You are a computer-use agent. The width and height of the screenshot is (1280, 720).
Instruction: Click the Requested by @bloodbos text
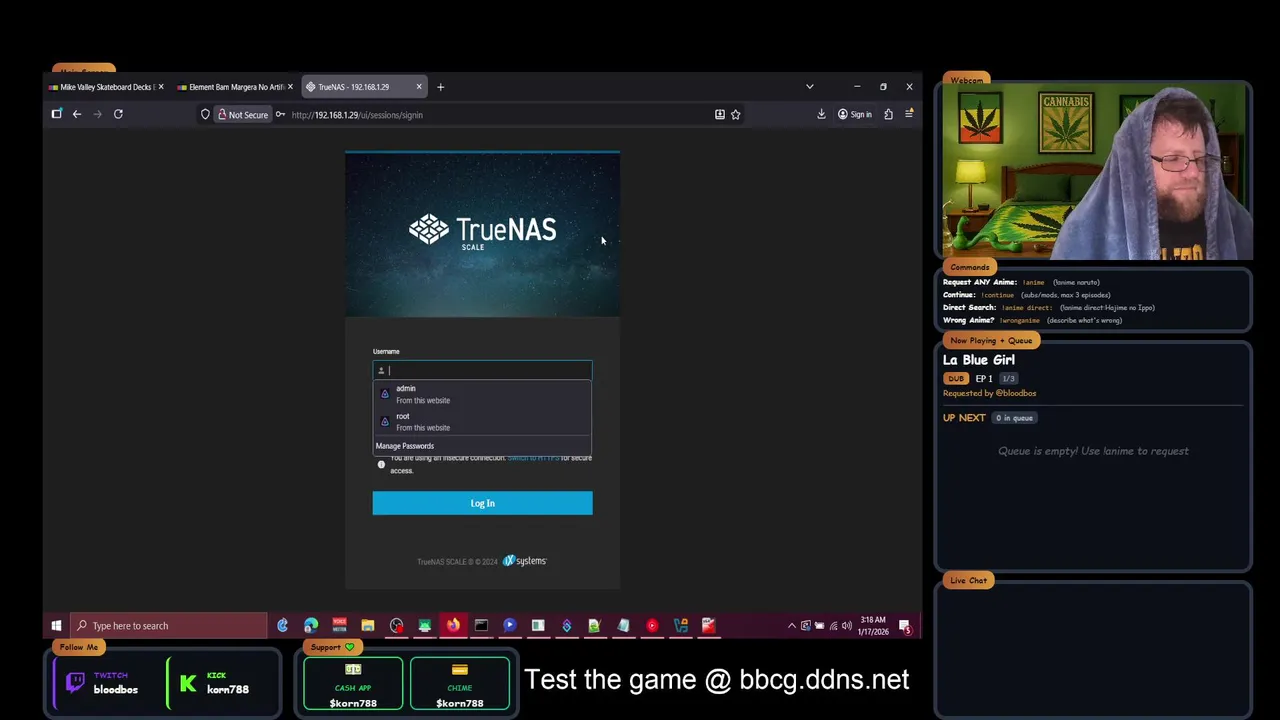pyautogui.click(x=990, y=393)
